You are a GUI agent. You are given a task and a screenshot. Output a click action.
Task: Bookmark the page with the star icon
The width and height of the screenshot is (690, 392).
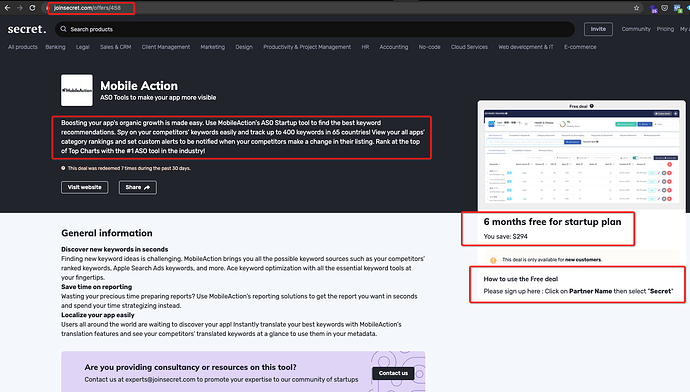pyautogui.click(x=636, y=8)
